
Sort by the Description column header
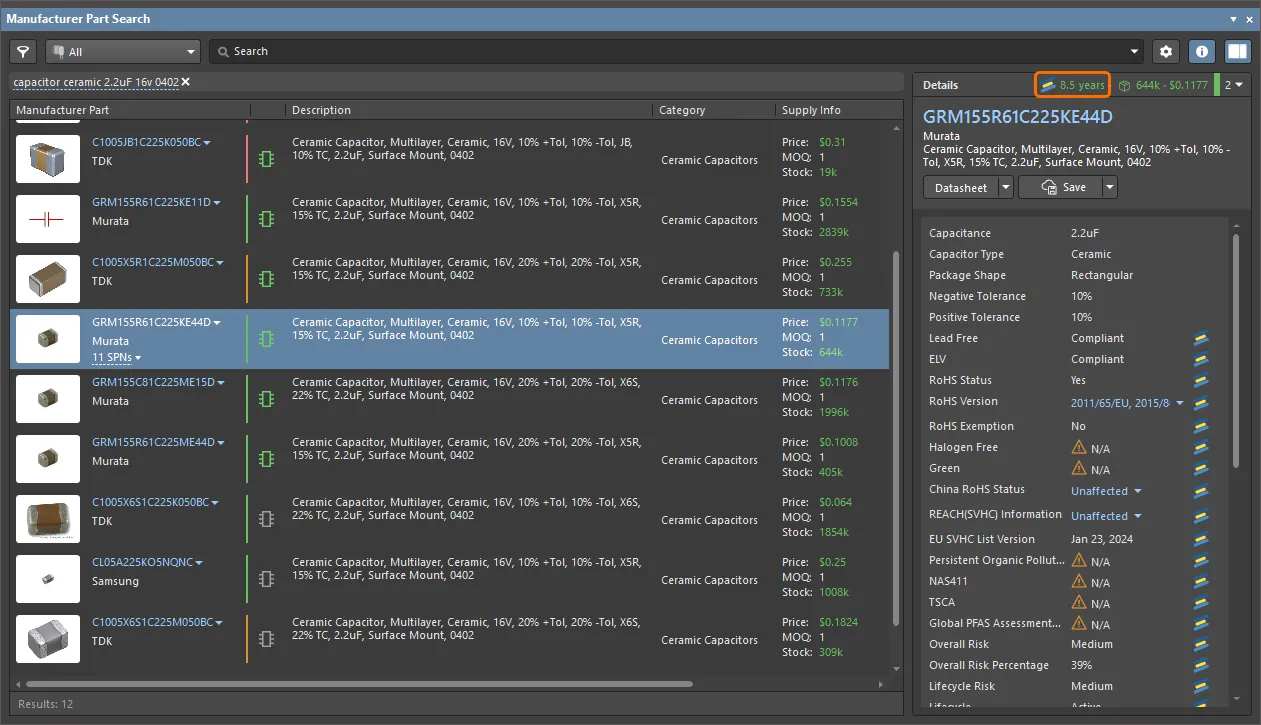322,110
